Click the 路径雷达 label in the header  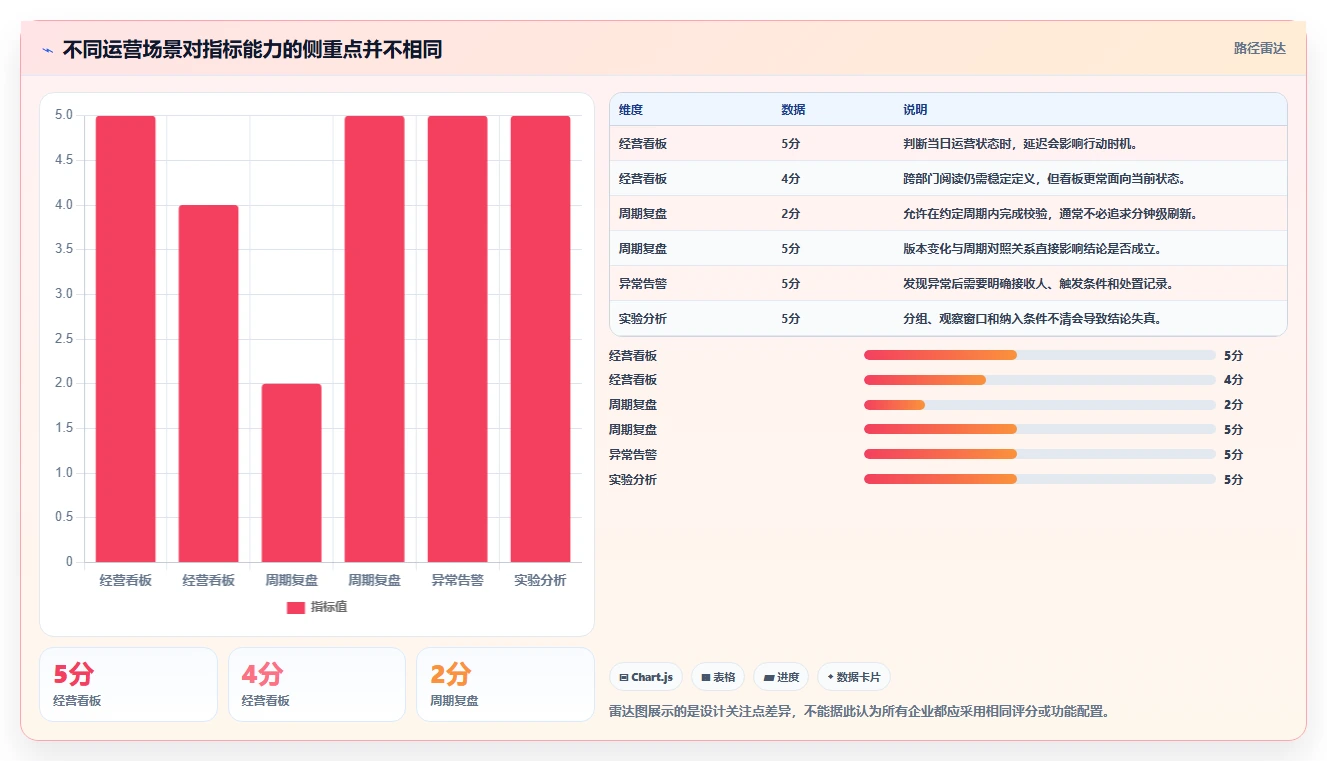click(1259, 48)
